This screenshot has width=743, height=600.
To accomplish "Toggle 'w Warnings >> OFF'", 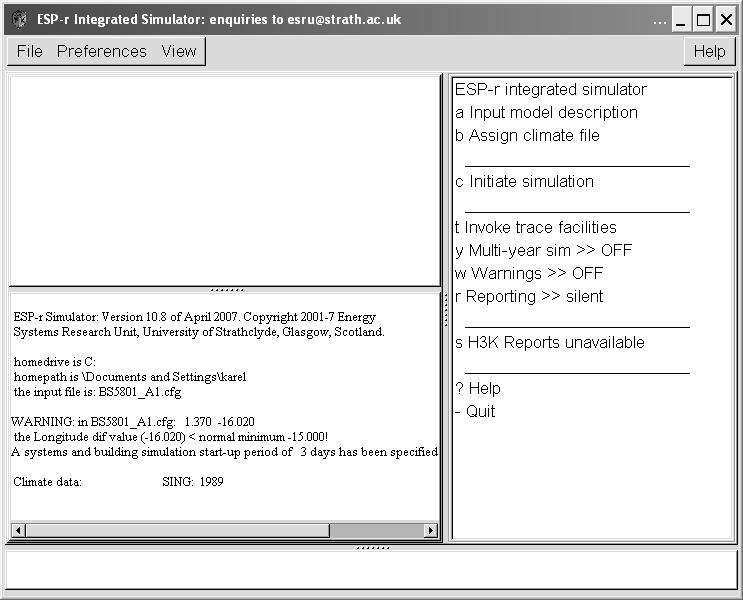I will pos(529,273).
